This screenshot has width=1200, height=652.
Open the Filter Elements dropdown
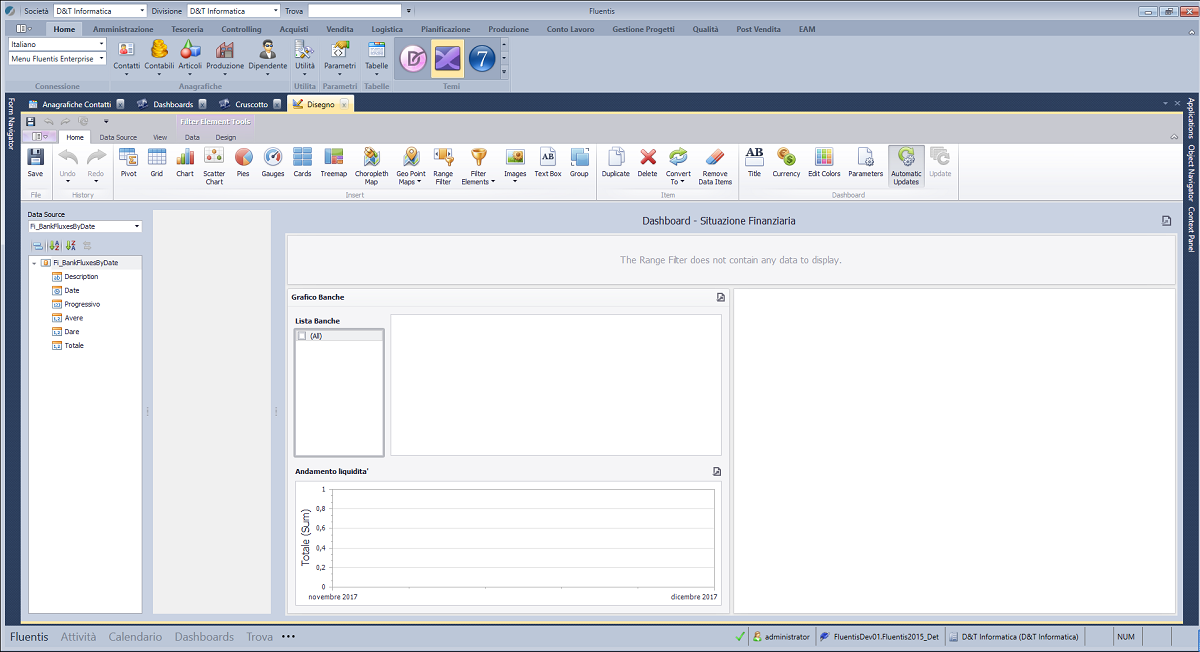pos(478,166)
